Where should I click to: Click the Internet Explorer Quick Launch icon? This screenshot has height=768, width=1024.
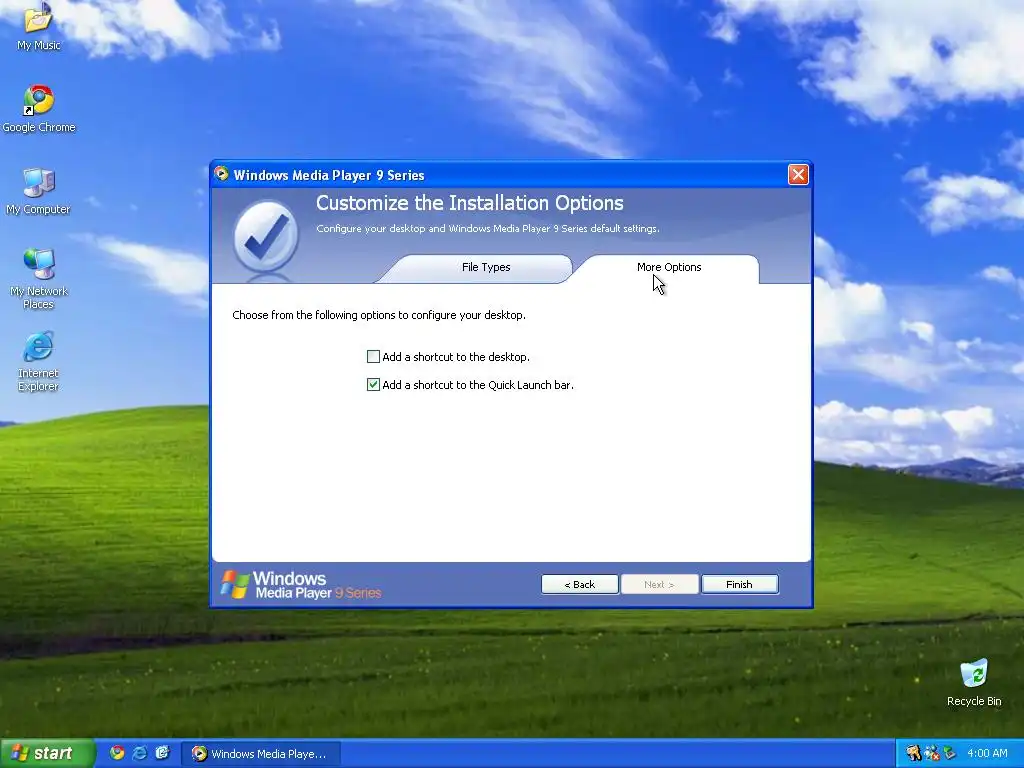(x=140, y=753)
